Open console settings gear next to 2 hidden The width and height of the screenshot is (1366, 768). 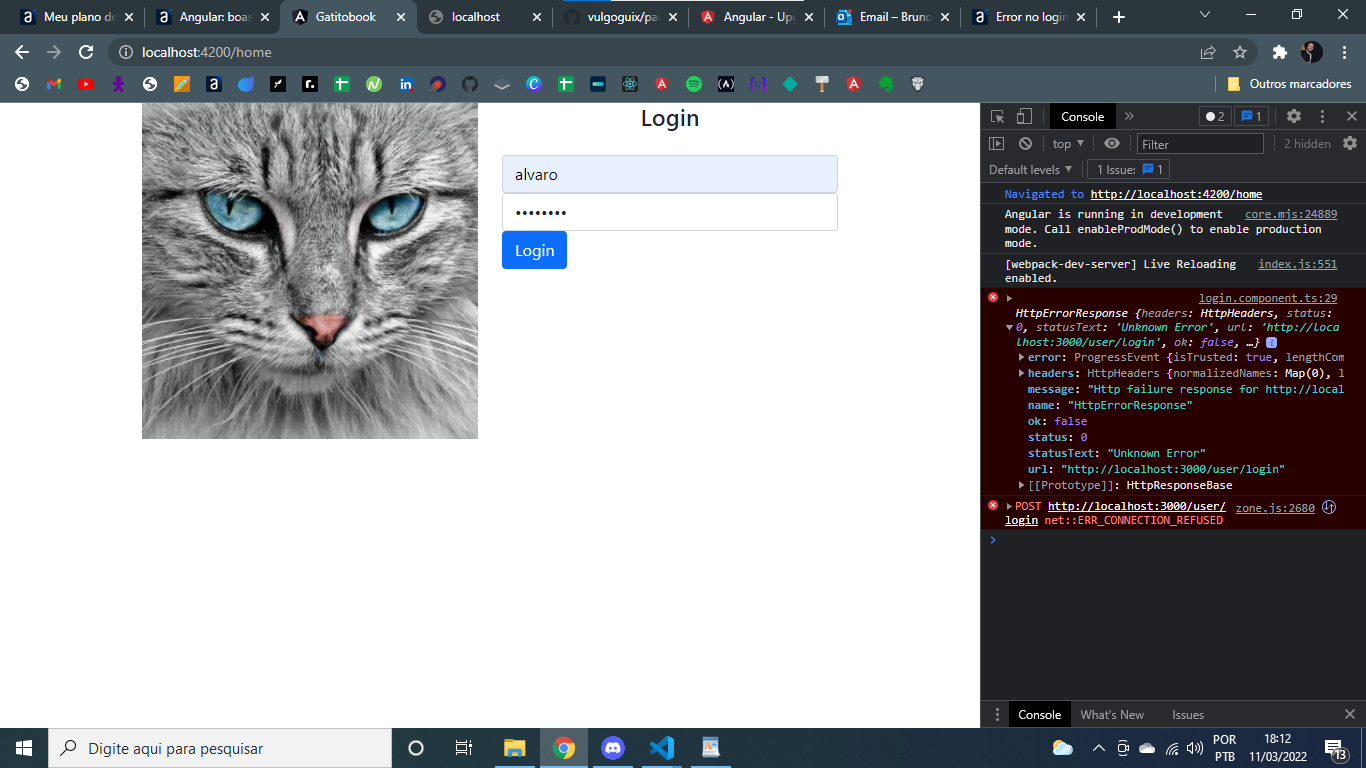point(1350,144)
